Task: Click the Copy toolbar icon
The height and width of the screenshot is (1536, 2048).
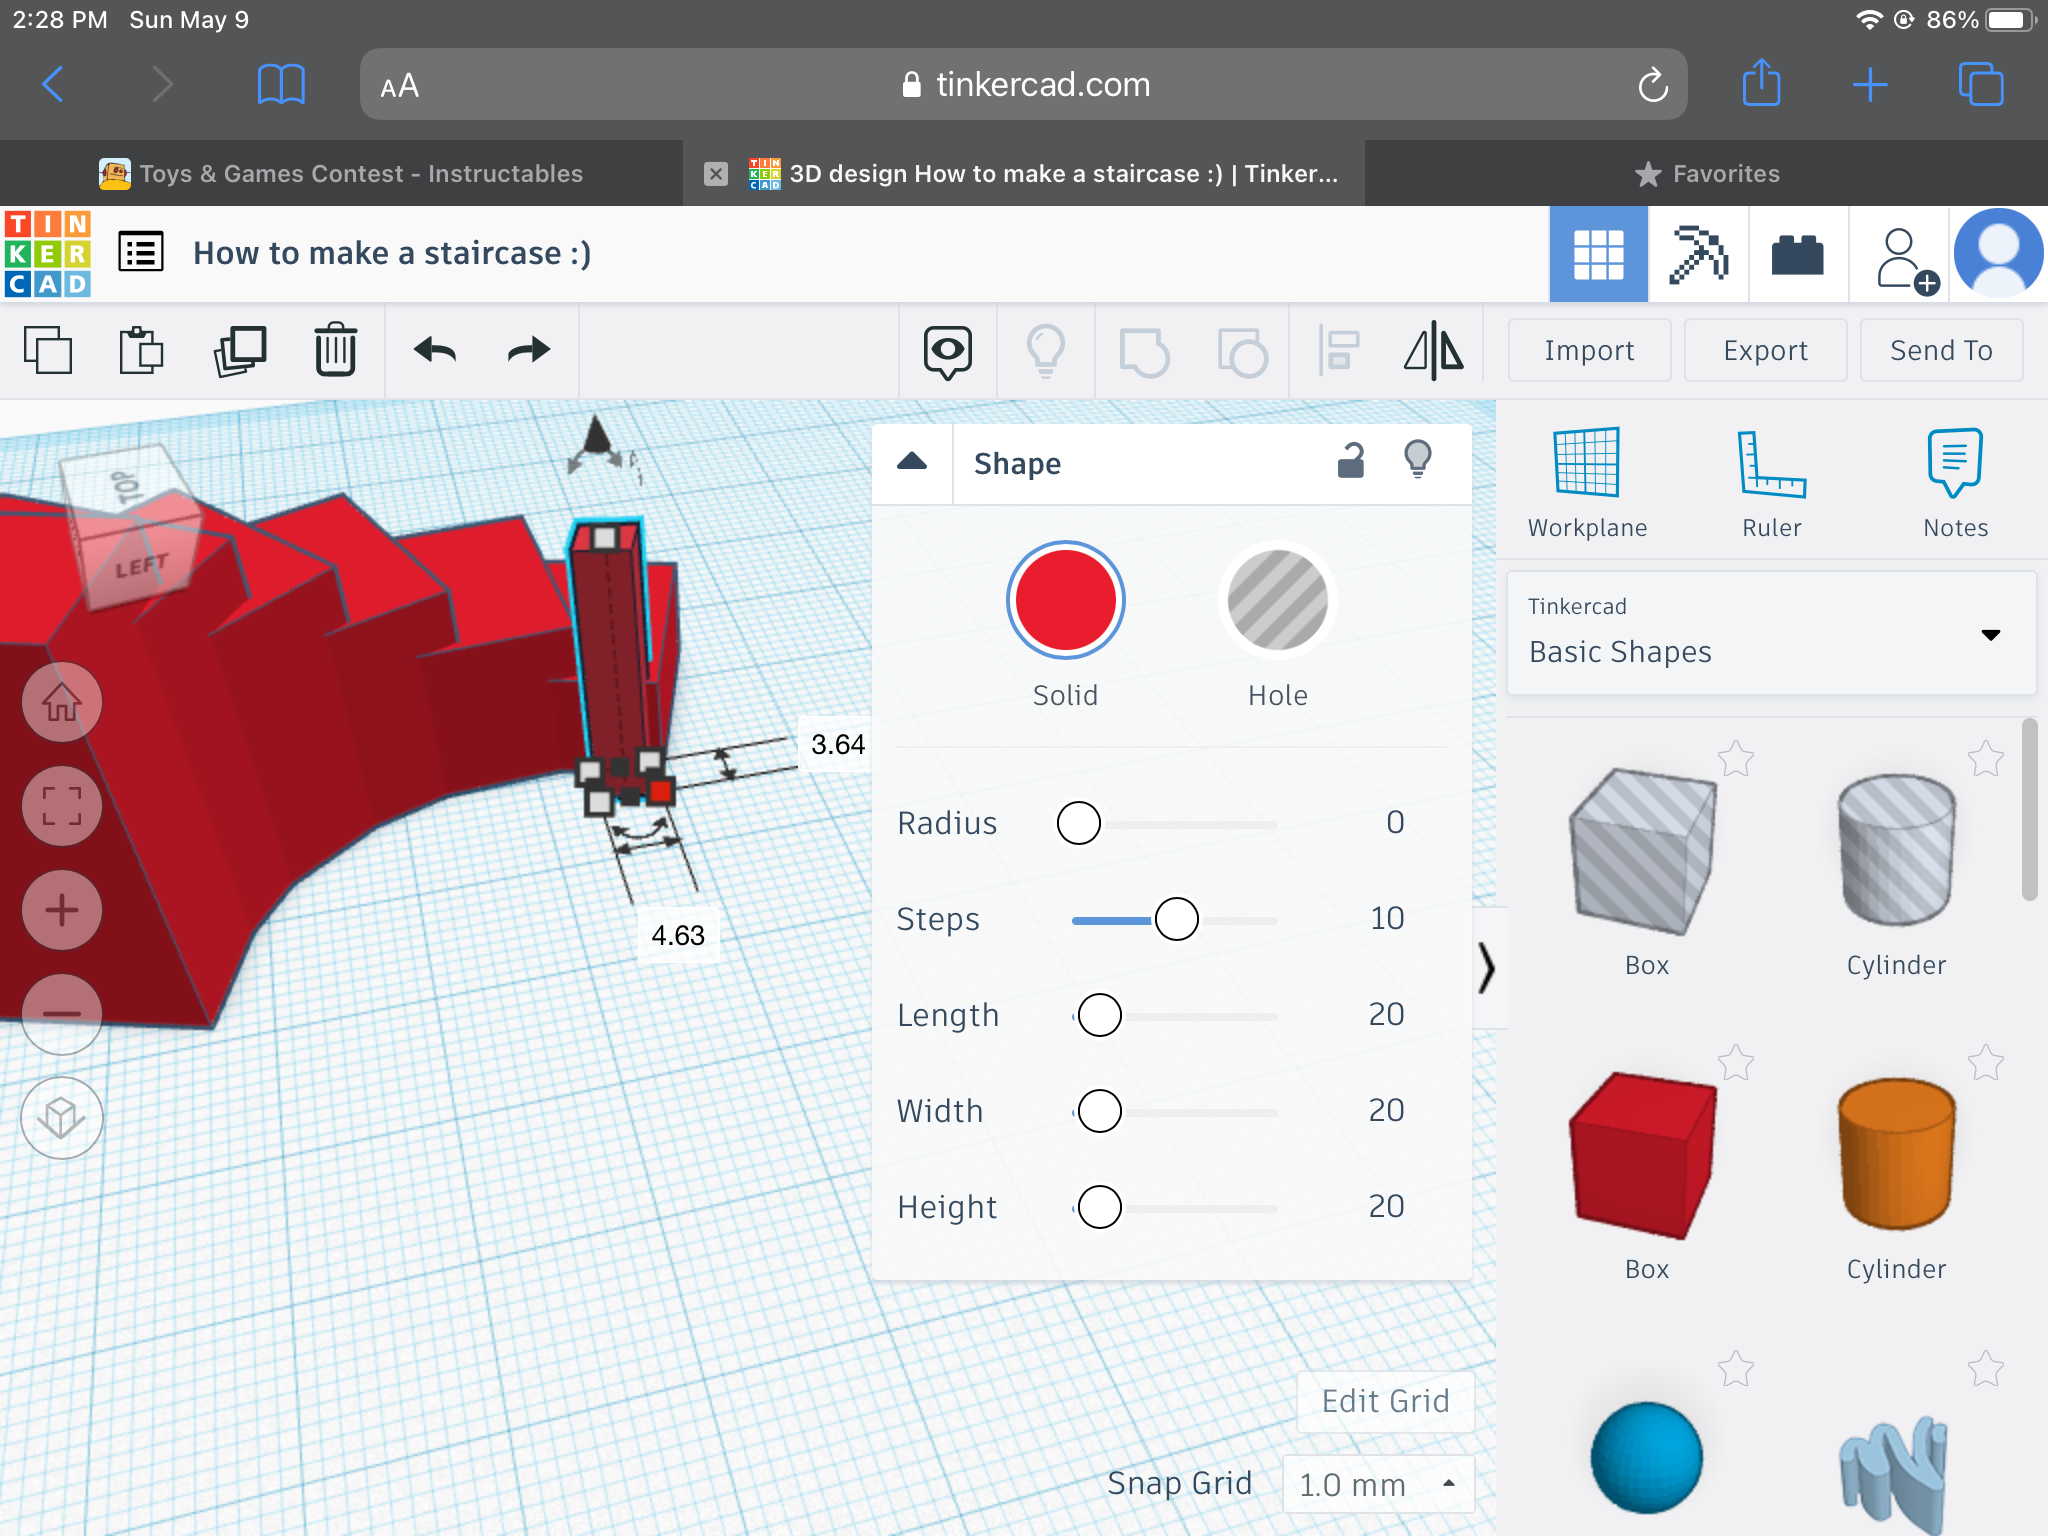Action: [48, 351]
